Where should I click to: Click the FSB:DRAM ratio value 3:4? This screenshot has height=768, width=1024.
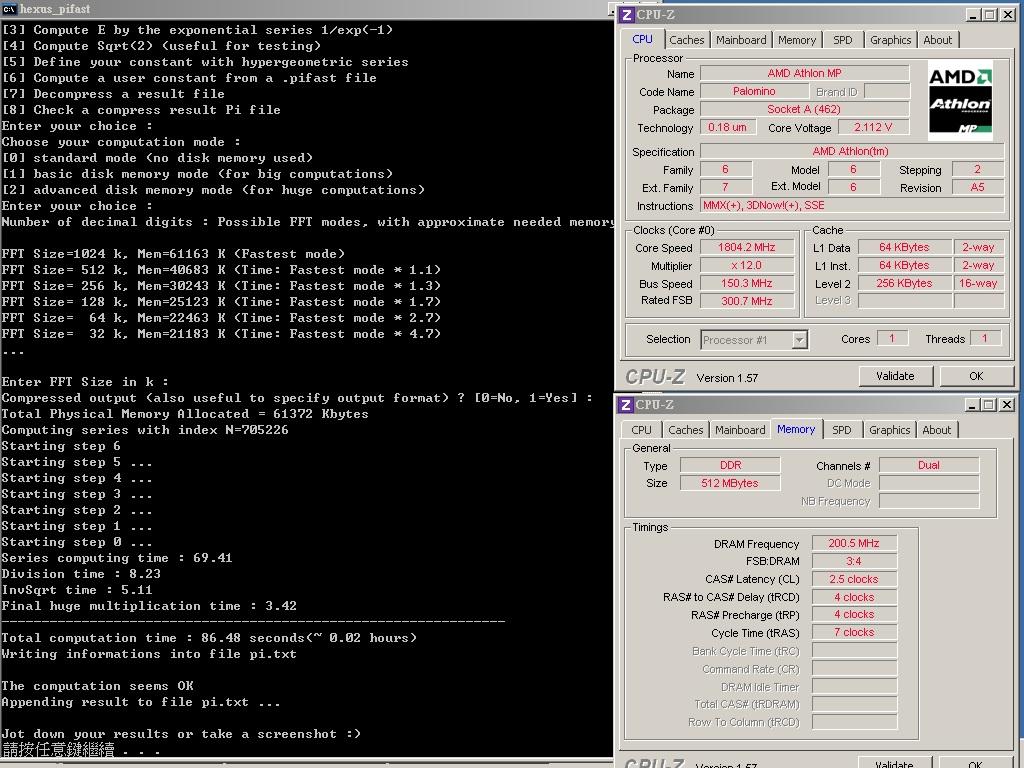[854, 561]
